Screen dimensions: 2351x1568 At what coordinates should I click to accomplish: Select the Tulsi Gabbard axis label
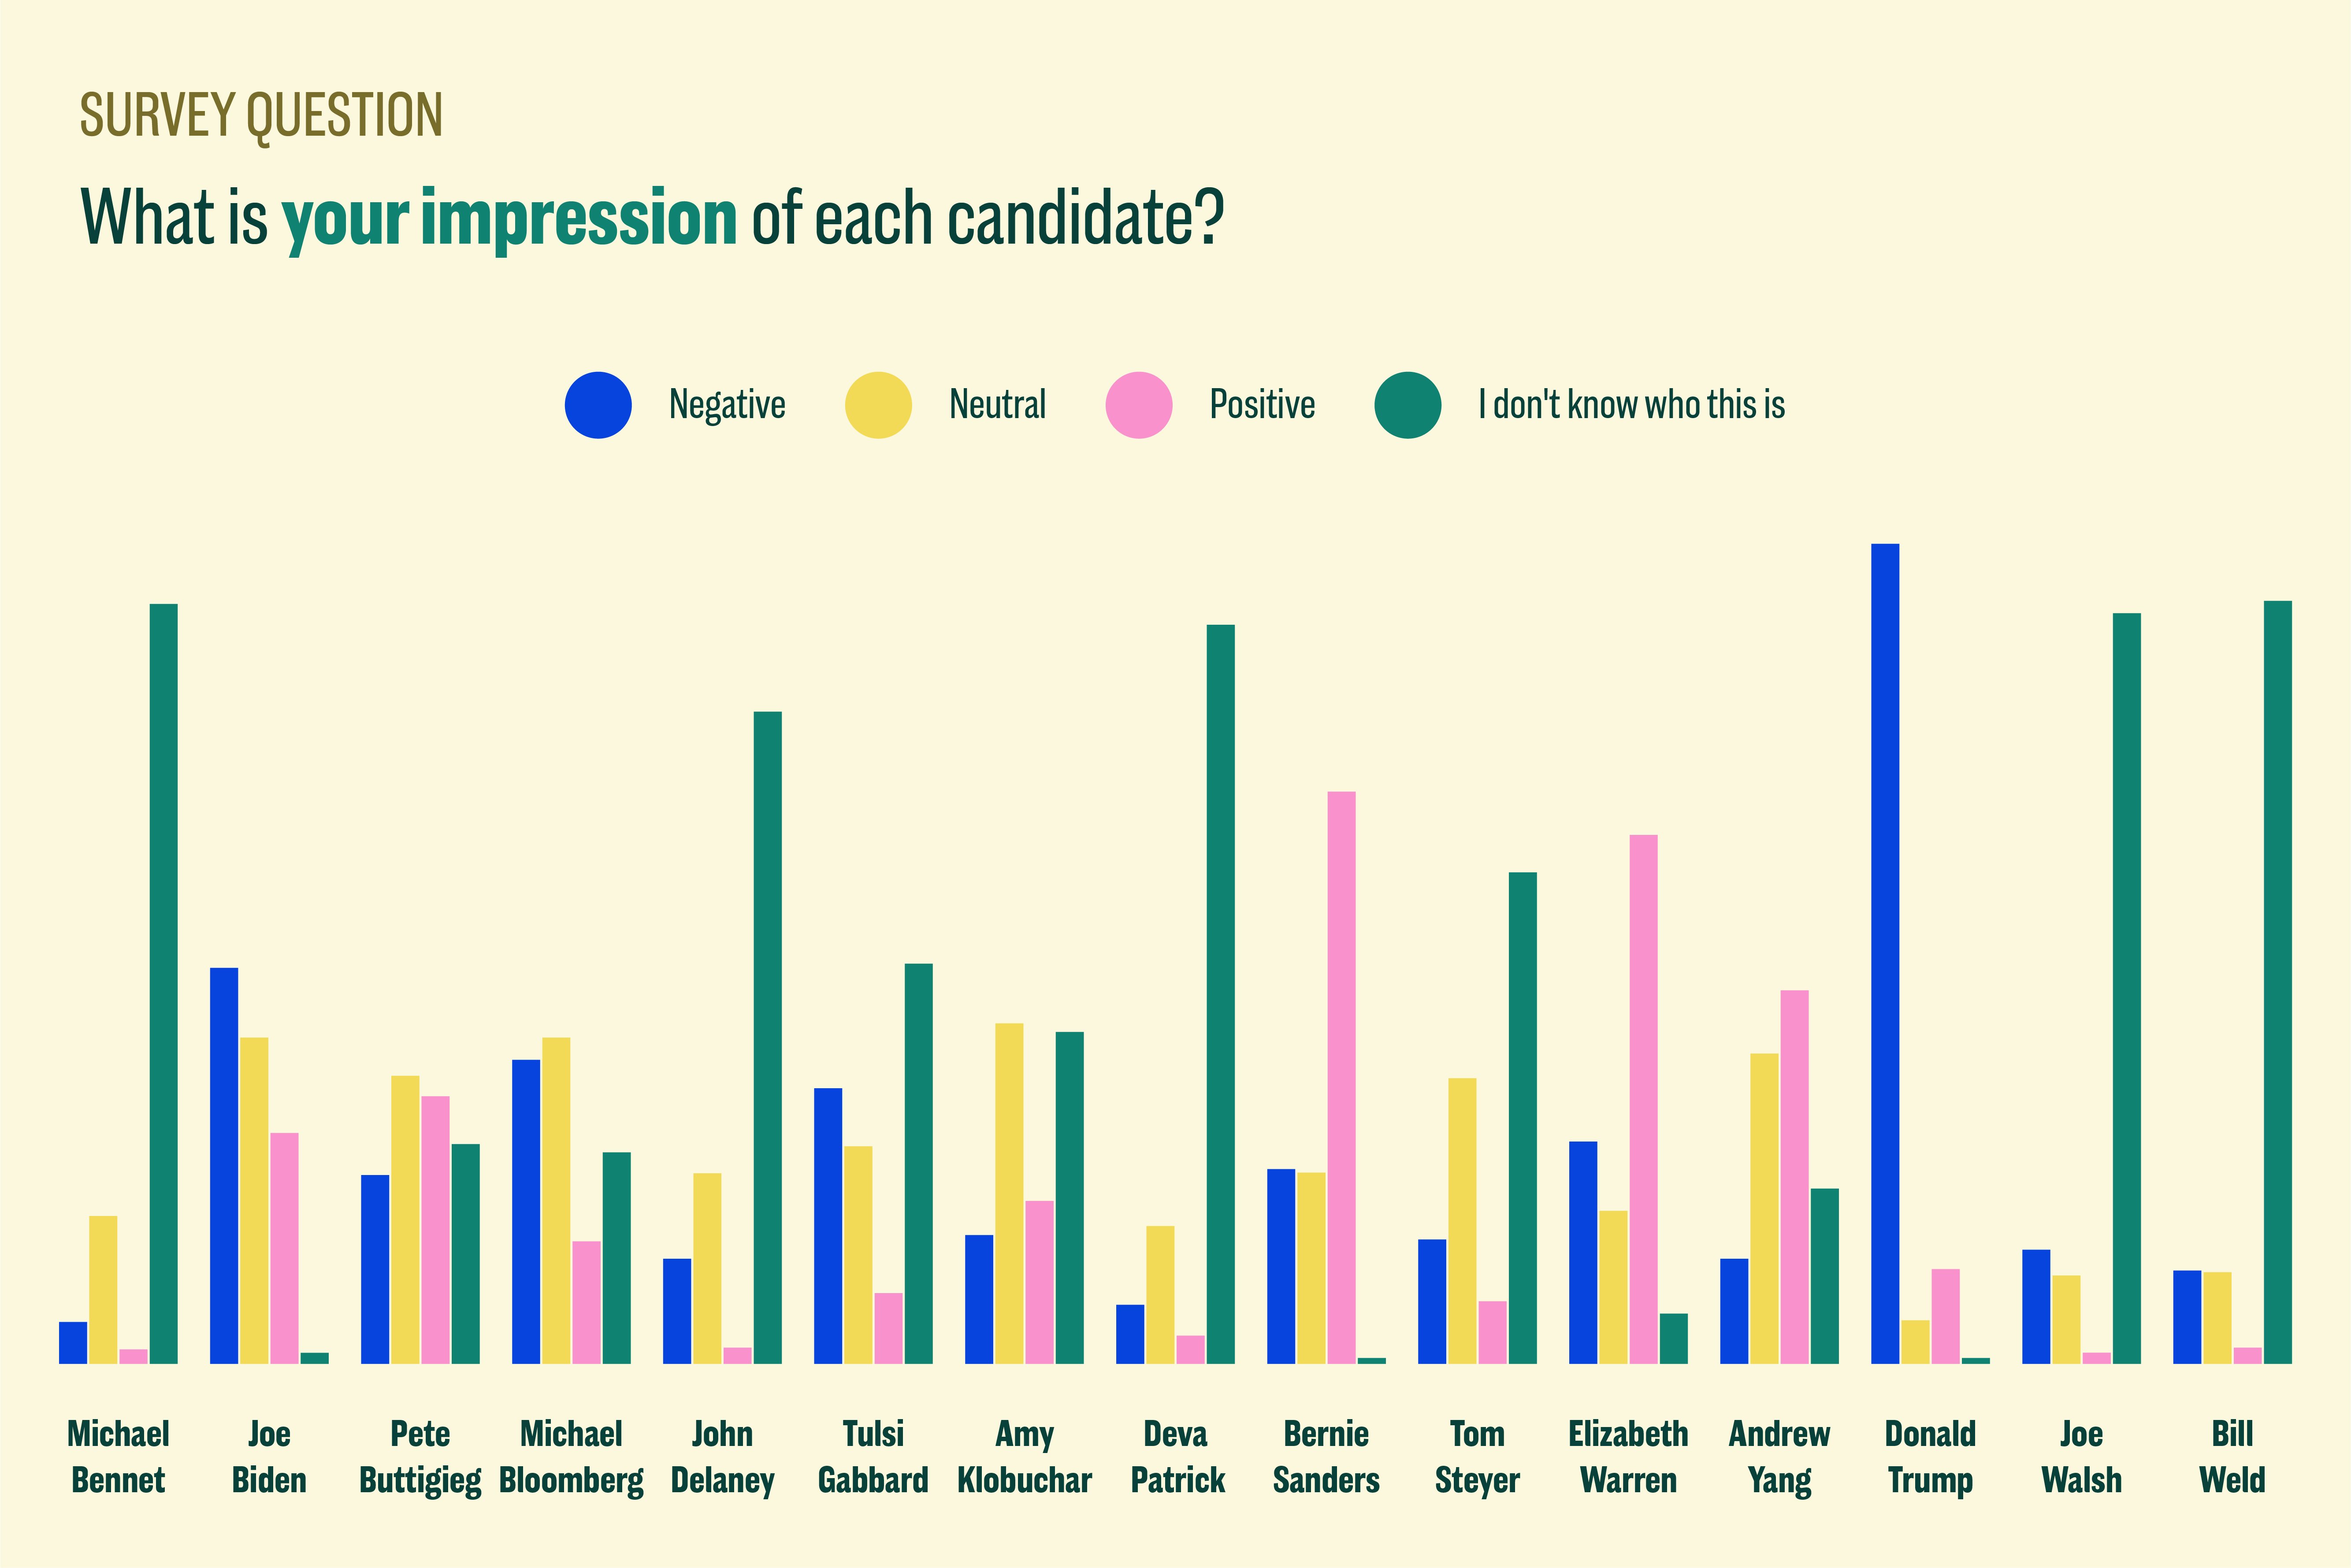(x=873, y=1456)
